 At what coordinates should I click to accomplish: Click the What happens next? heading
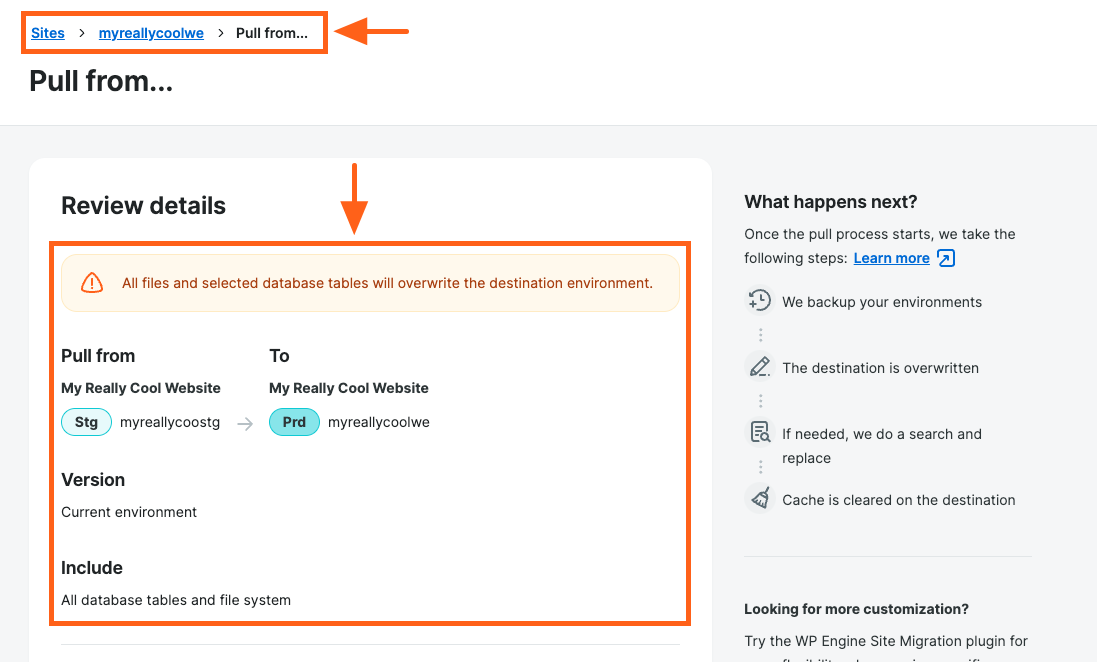click(831, 202)
